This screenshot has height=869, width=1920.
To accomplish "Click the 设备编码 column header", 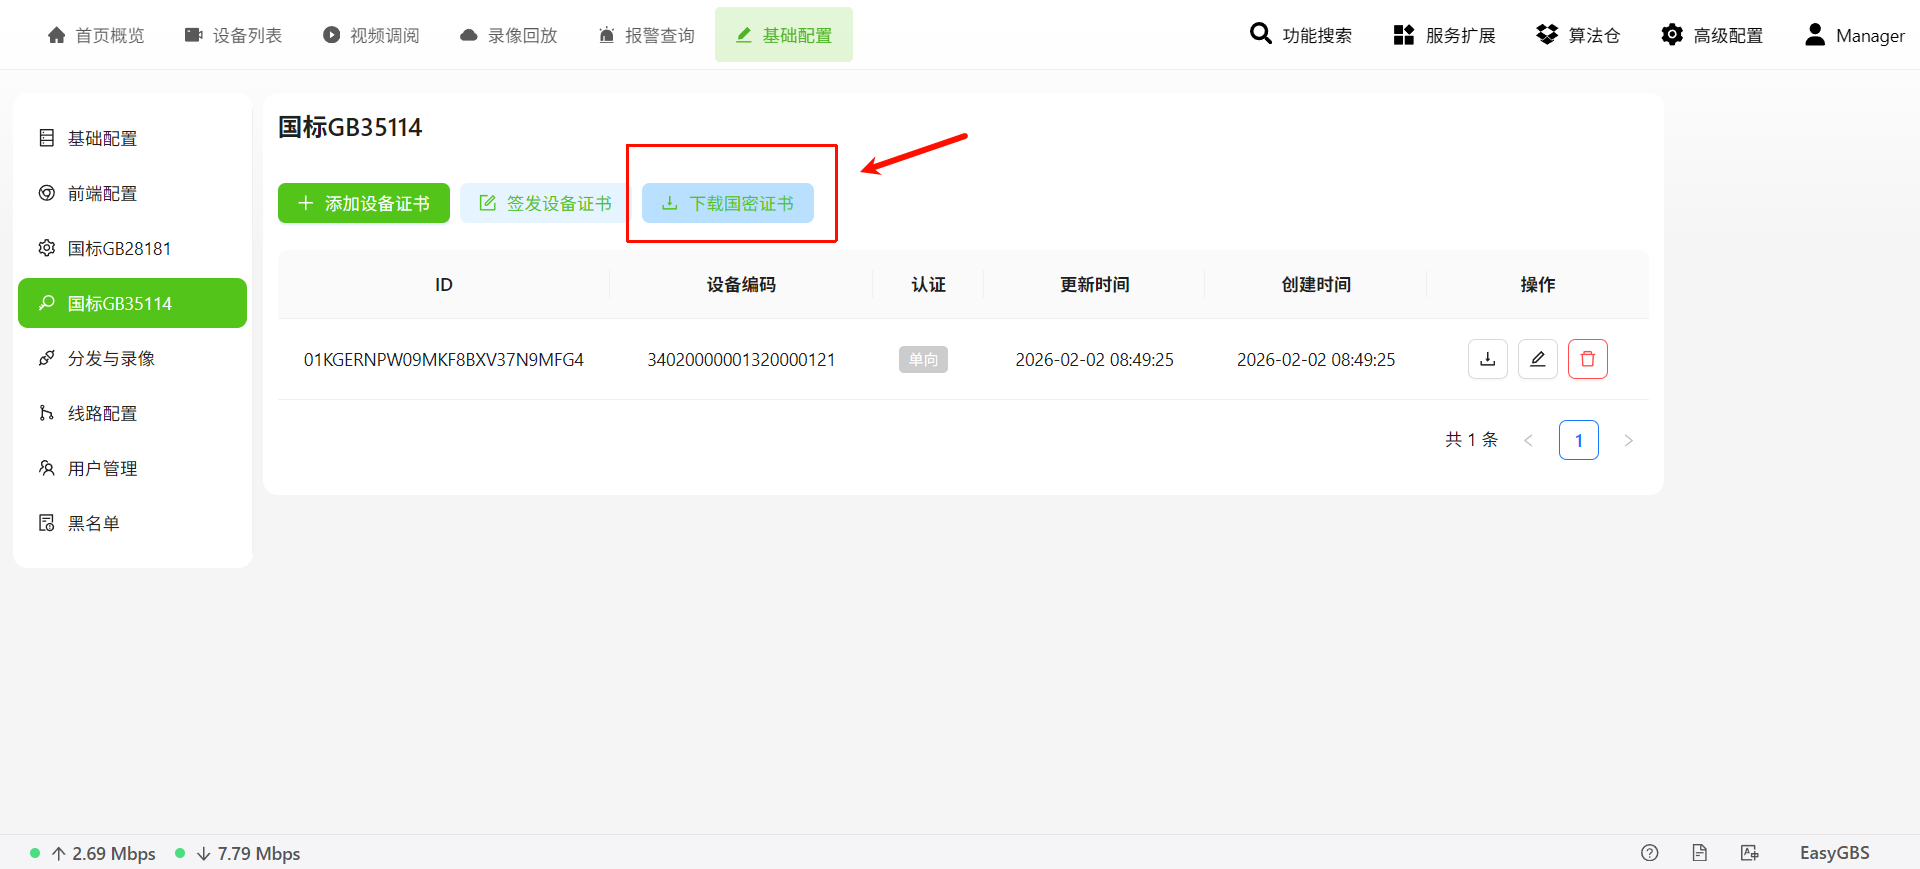I will (741, 285).
